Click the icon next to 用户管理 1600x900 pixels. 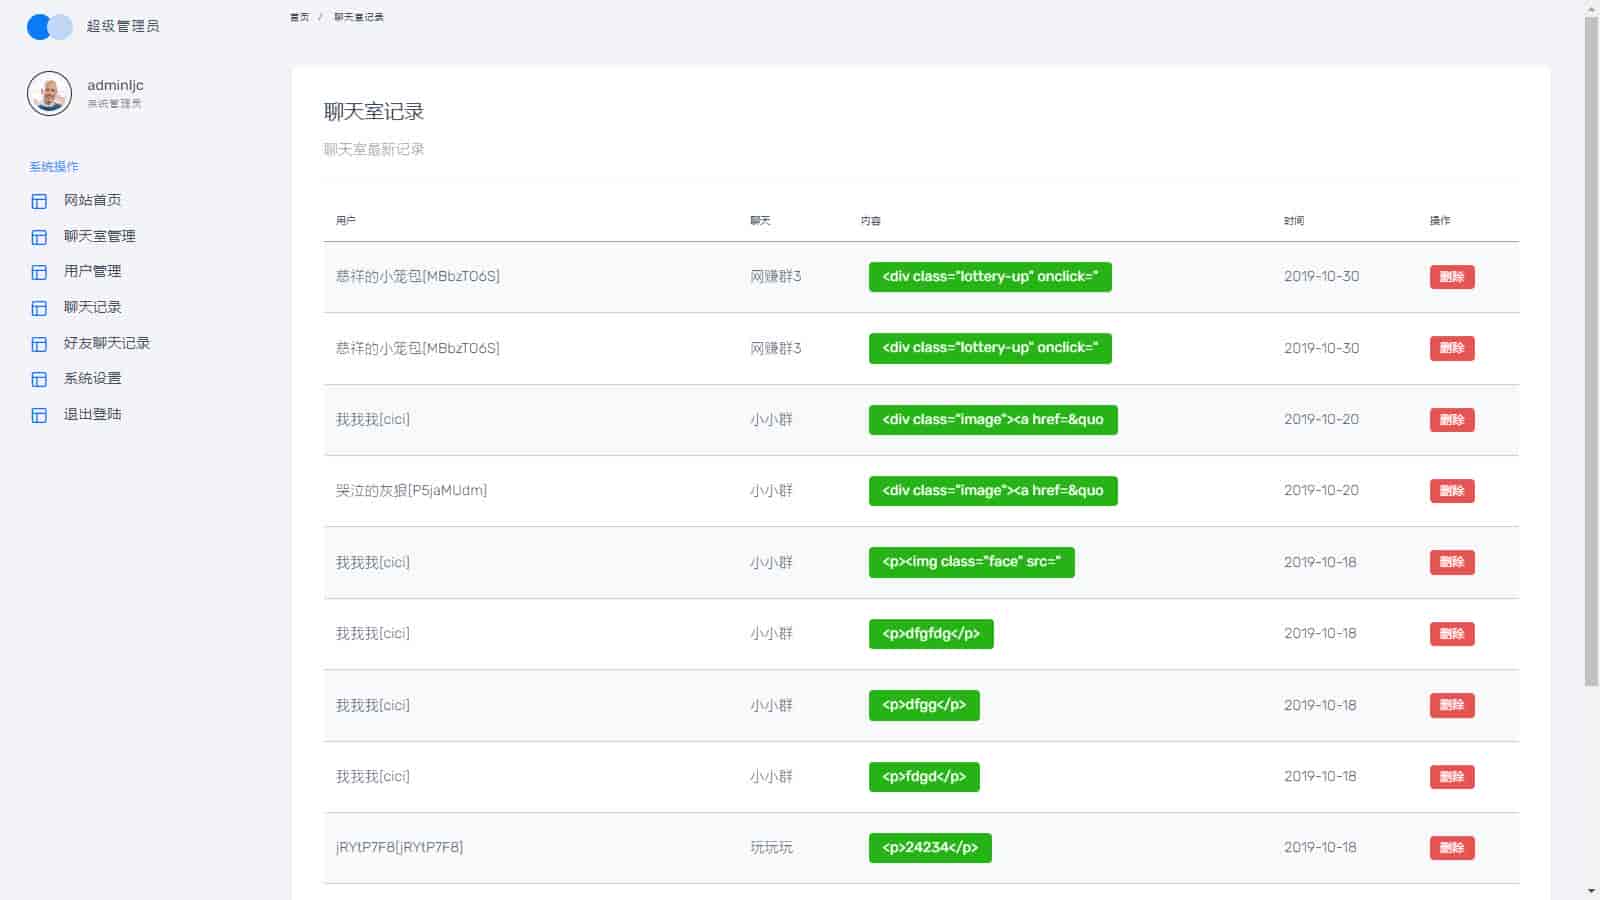[x=39, y=272]
